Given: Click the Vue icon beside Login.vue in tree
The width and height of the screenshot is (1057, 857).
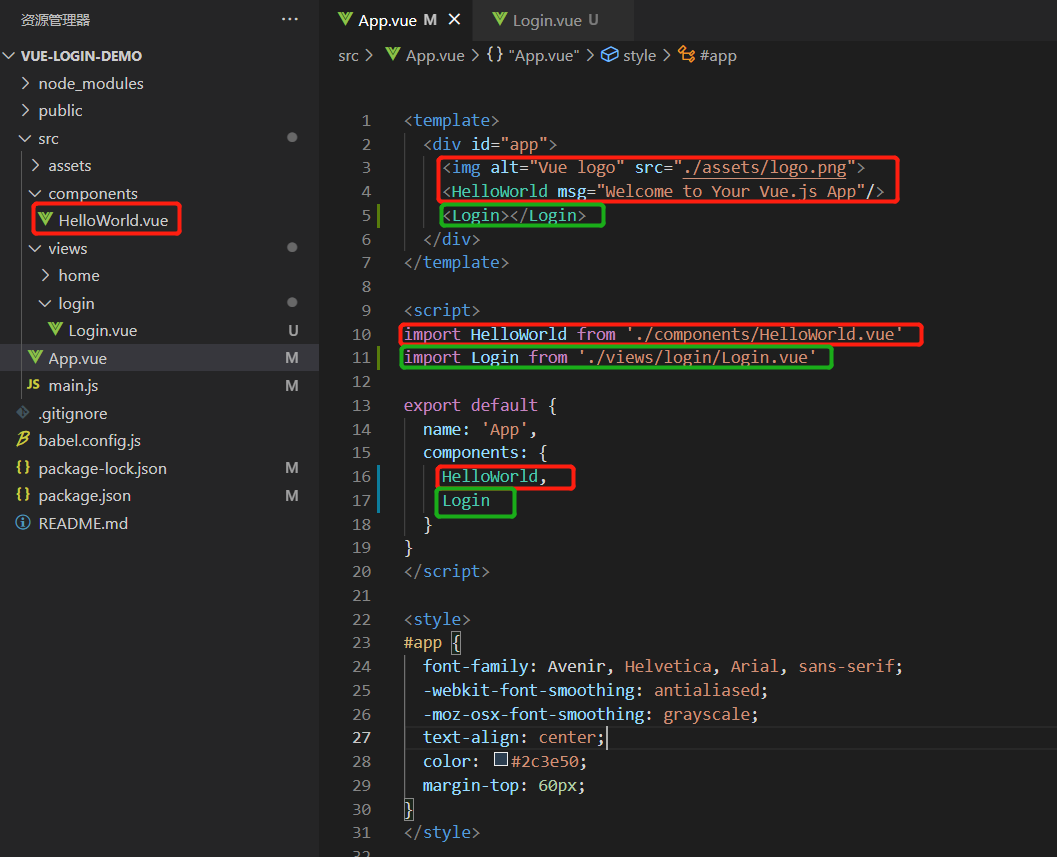Looking at the screenshot, I should [x=55, y=329].
